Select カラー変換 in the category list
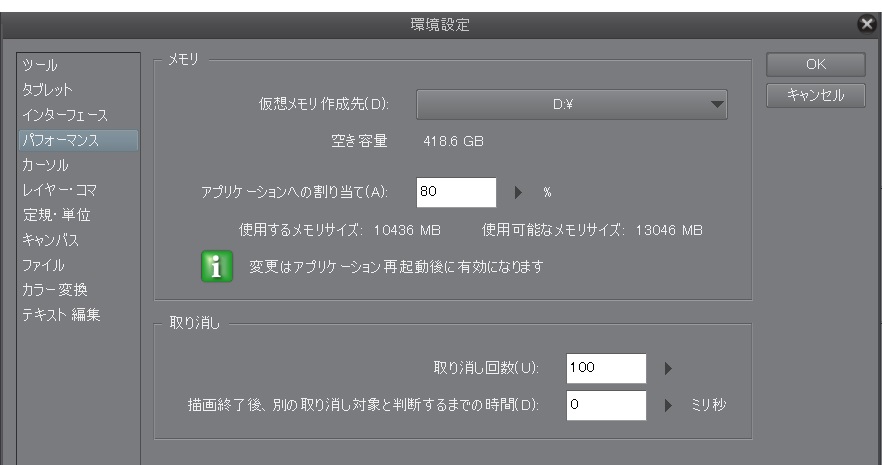Screen dimensions: 882x465 [54, 290]
